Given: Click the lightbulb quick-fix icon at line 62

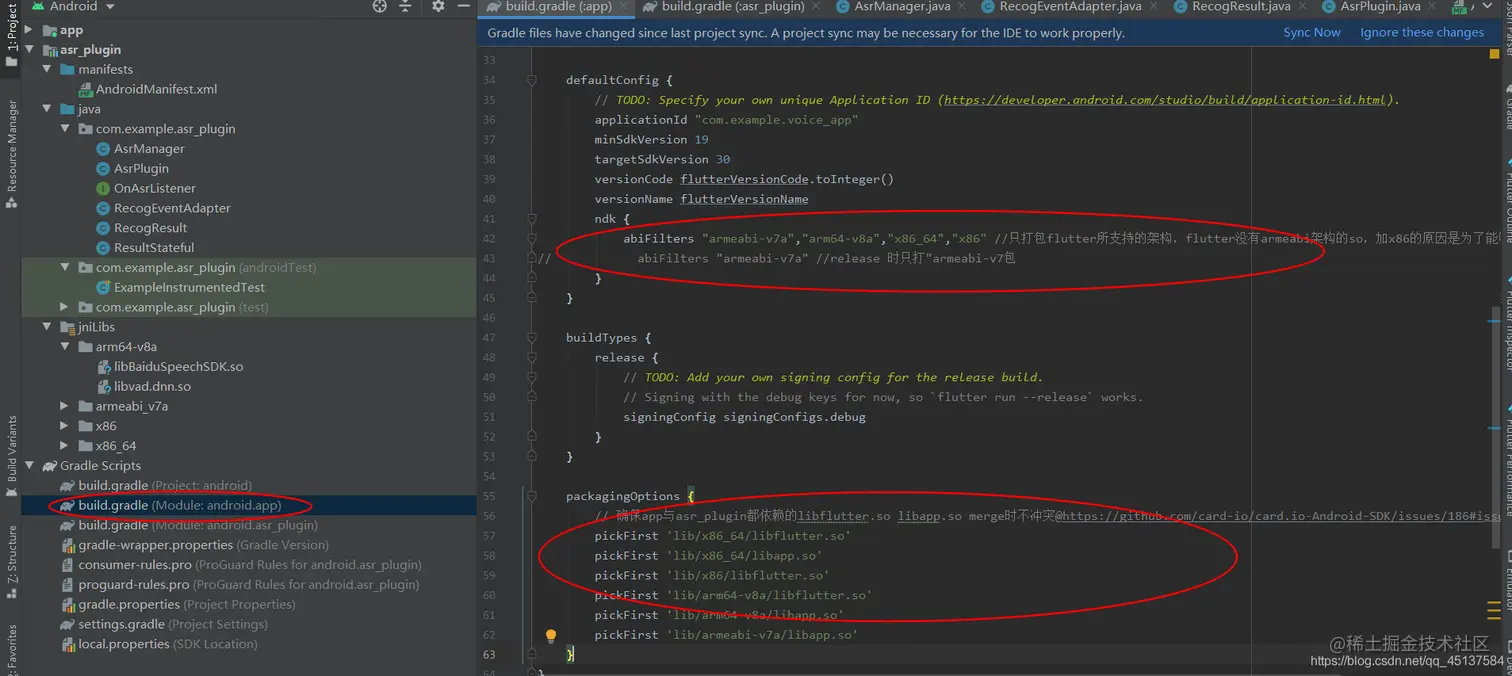Looking at the screenshot, I should coord(550,635).
